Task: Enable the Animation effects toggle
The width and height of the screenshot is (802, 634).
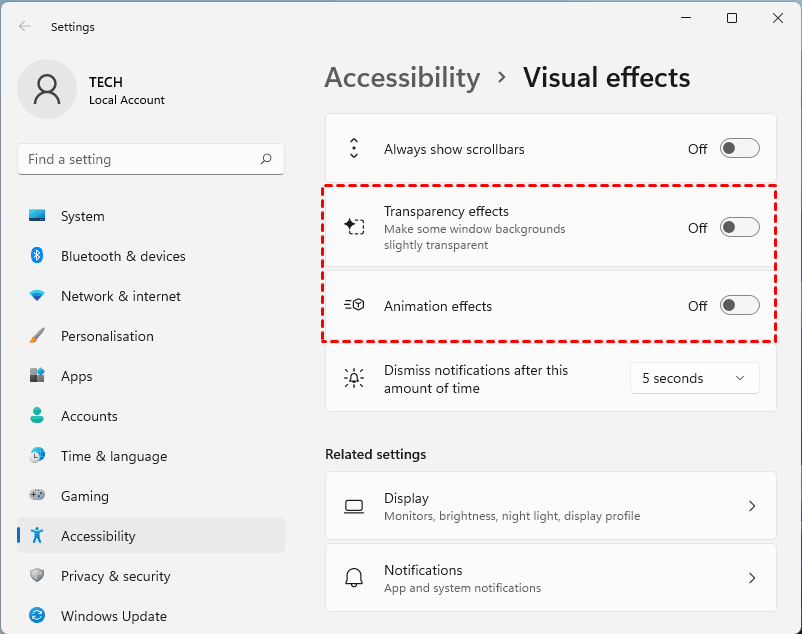Action: (739, 306)
